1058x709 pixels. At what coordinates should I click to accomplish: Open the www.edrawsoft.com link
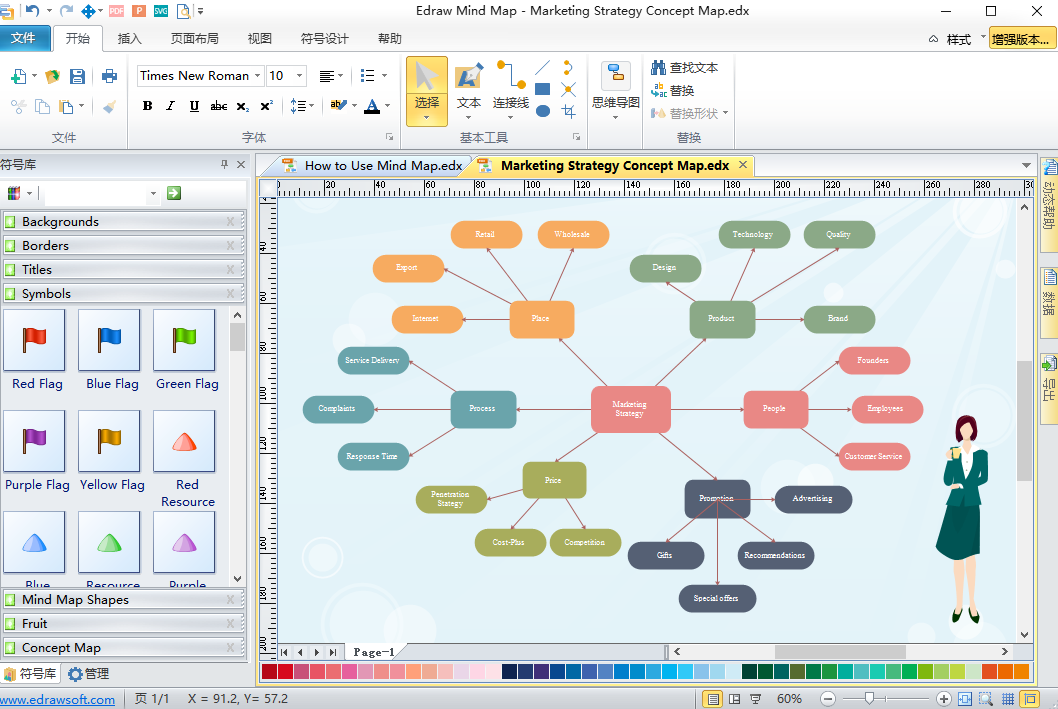click(57, 699)
